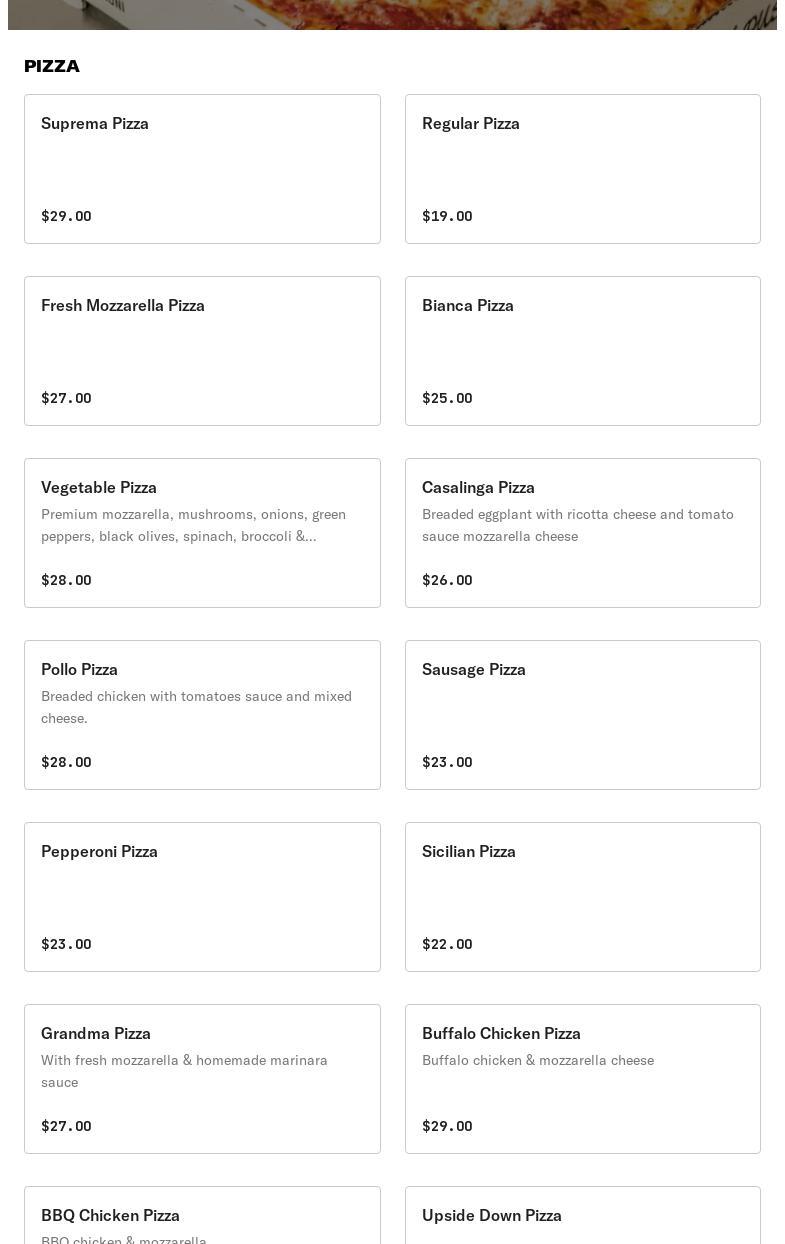Click the Vegetable Pizza ingredients description
This screenshot has height=1244, width=785.
pos(193,525)
